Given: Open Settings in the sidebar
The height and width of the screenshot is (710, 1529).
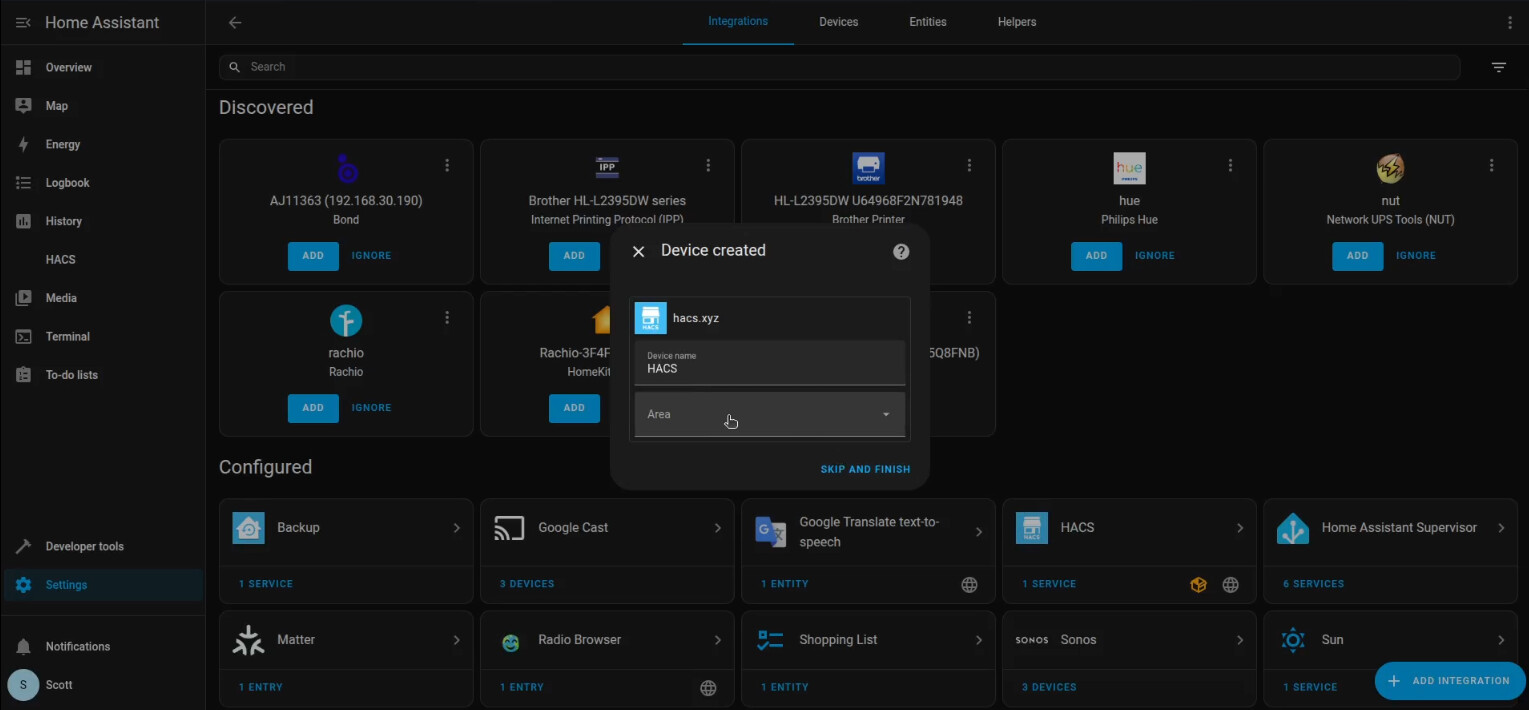Looking at the screenshot, I should coord(103,585).
